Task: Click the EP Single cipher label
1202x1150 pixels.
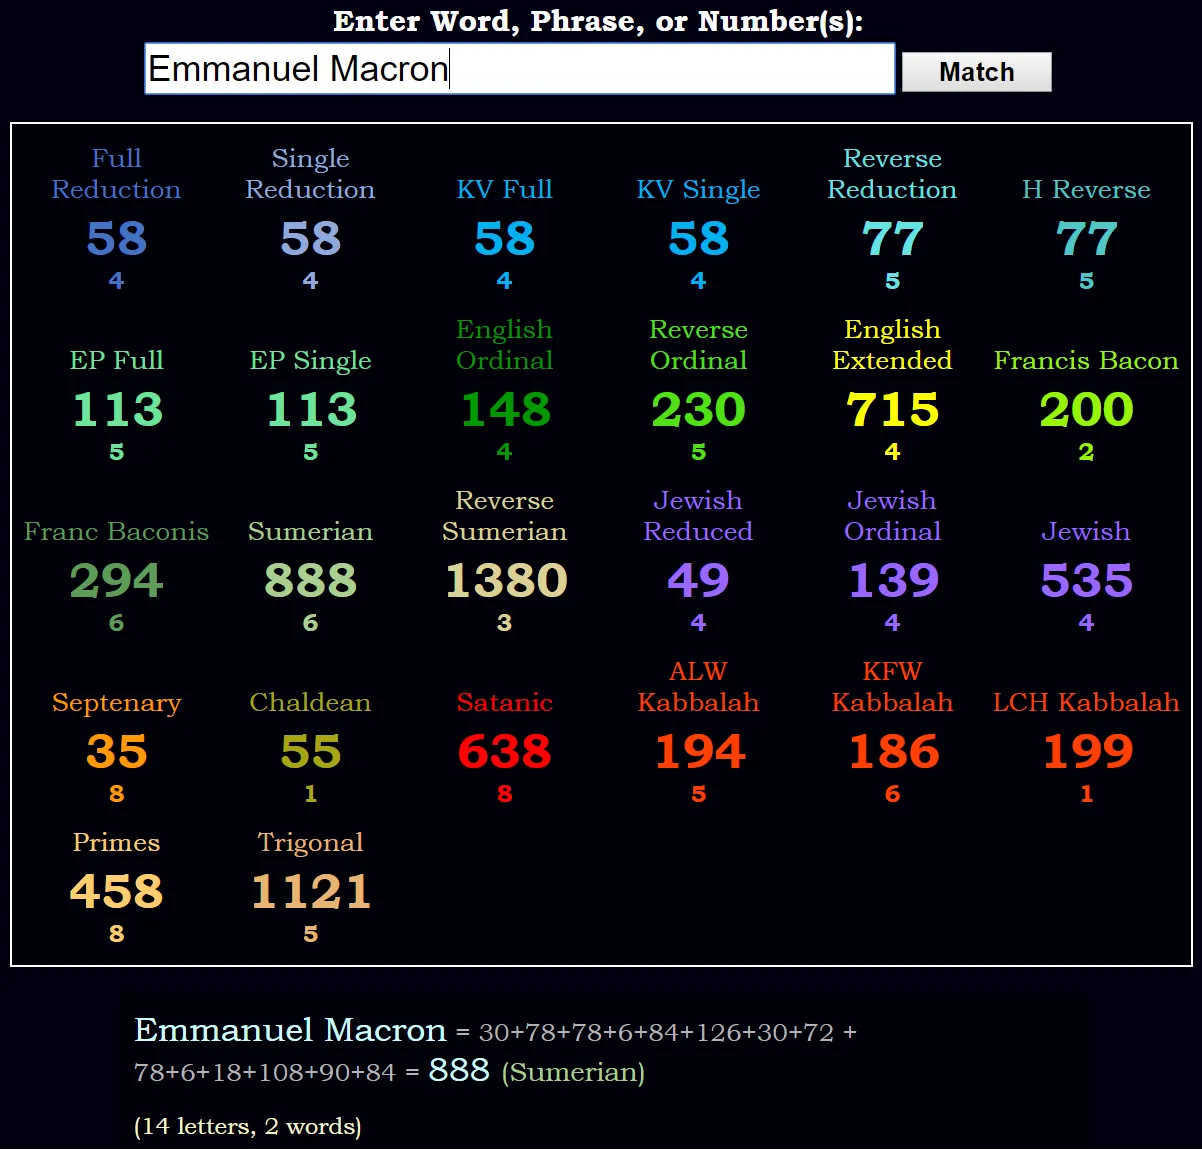Action: pyautogui.click(x=310, y=360)
